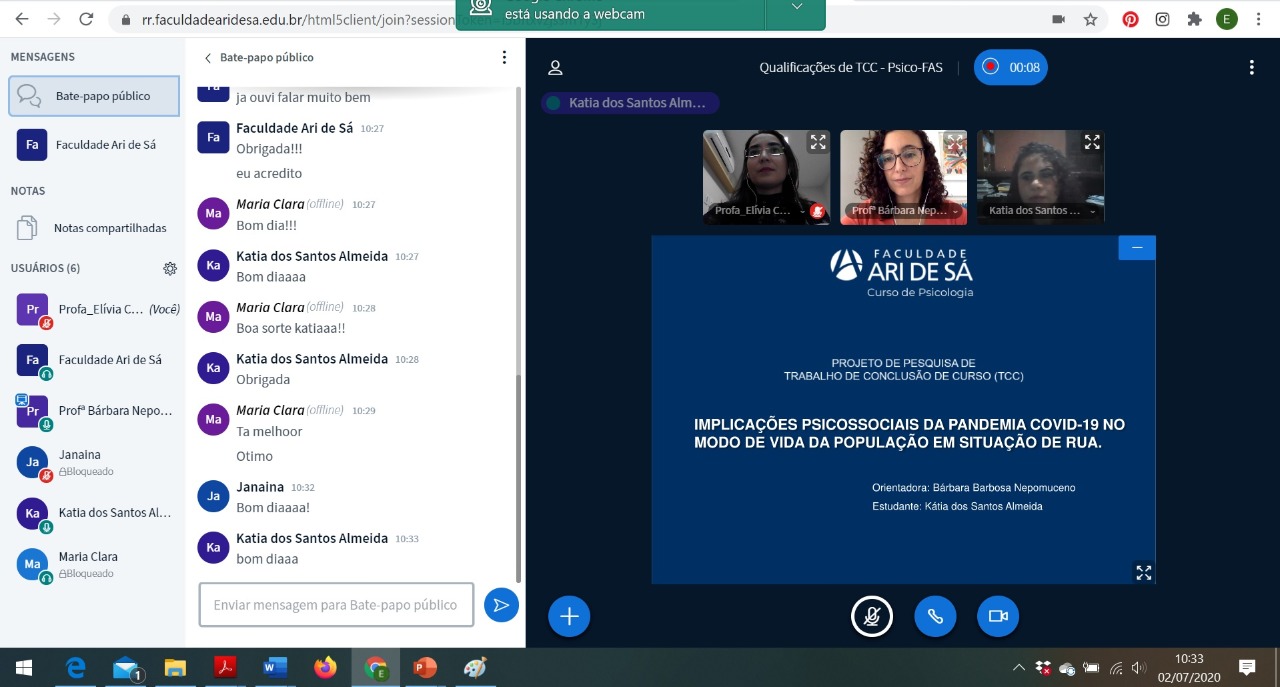Toggle webcam sharing button
The image size is (1280, 687).
click(x=997, y=616)
